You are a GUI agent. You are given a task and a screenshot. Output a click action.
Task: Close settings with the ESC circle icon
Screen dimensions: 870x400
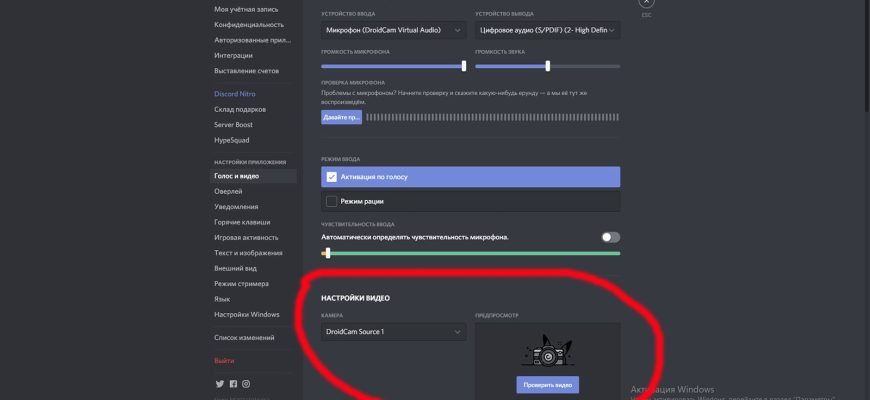coord(646,4)
